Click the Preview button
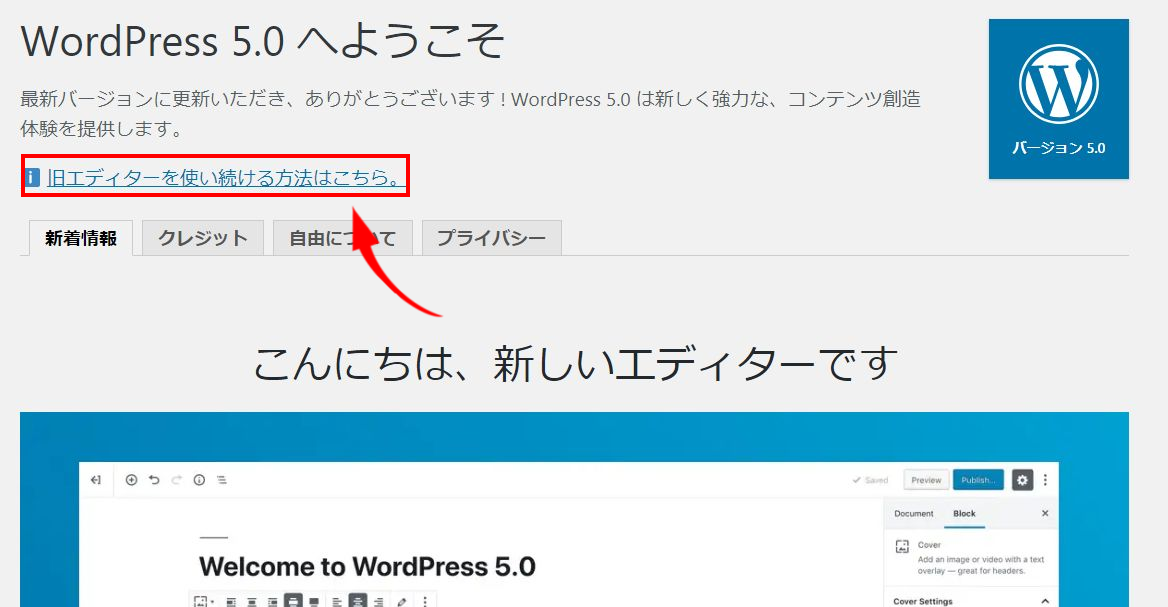This screenshot has width=1168, height=607. pos(926,480)
